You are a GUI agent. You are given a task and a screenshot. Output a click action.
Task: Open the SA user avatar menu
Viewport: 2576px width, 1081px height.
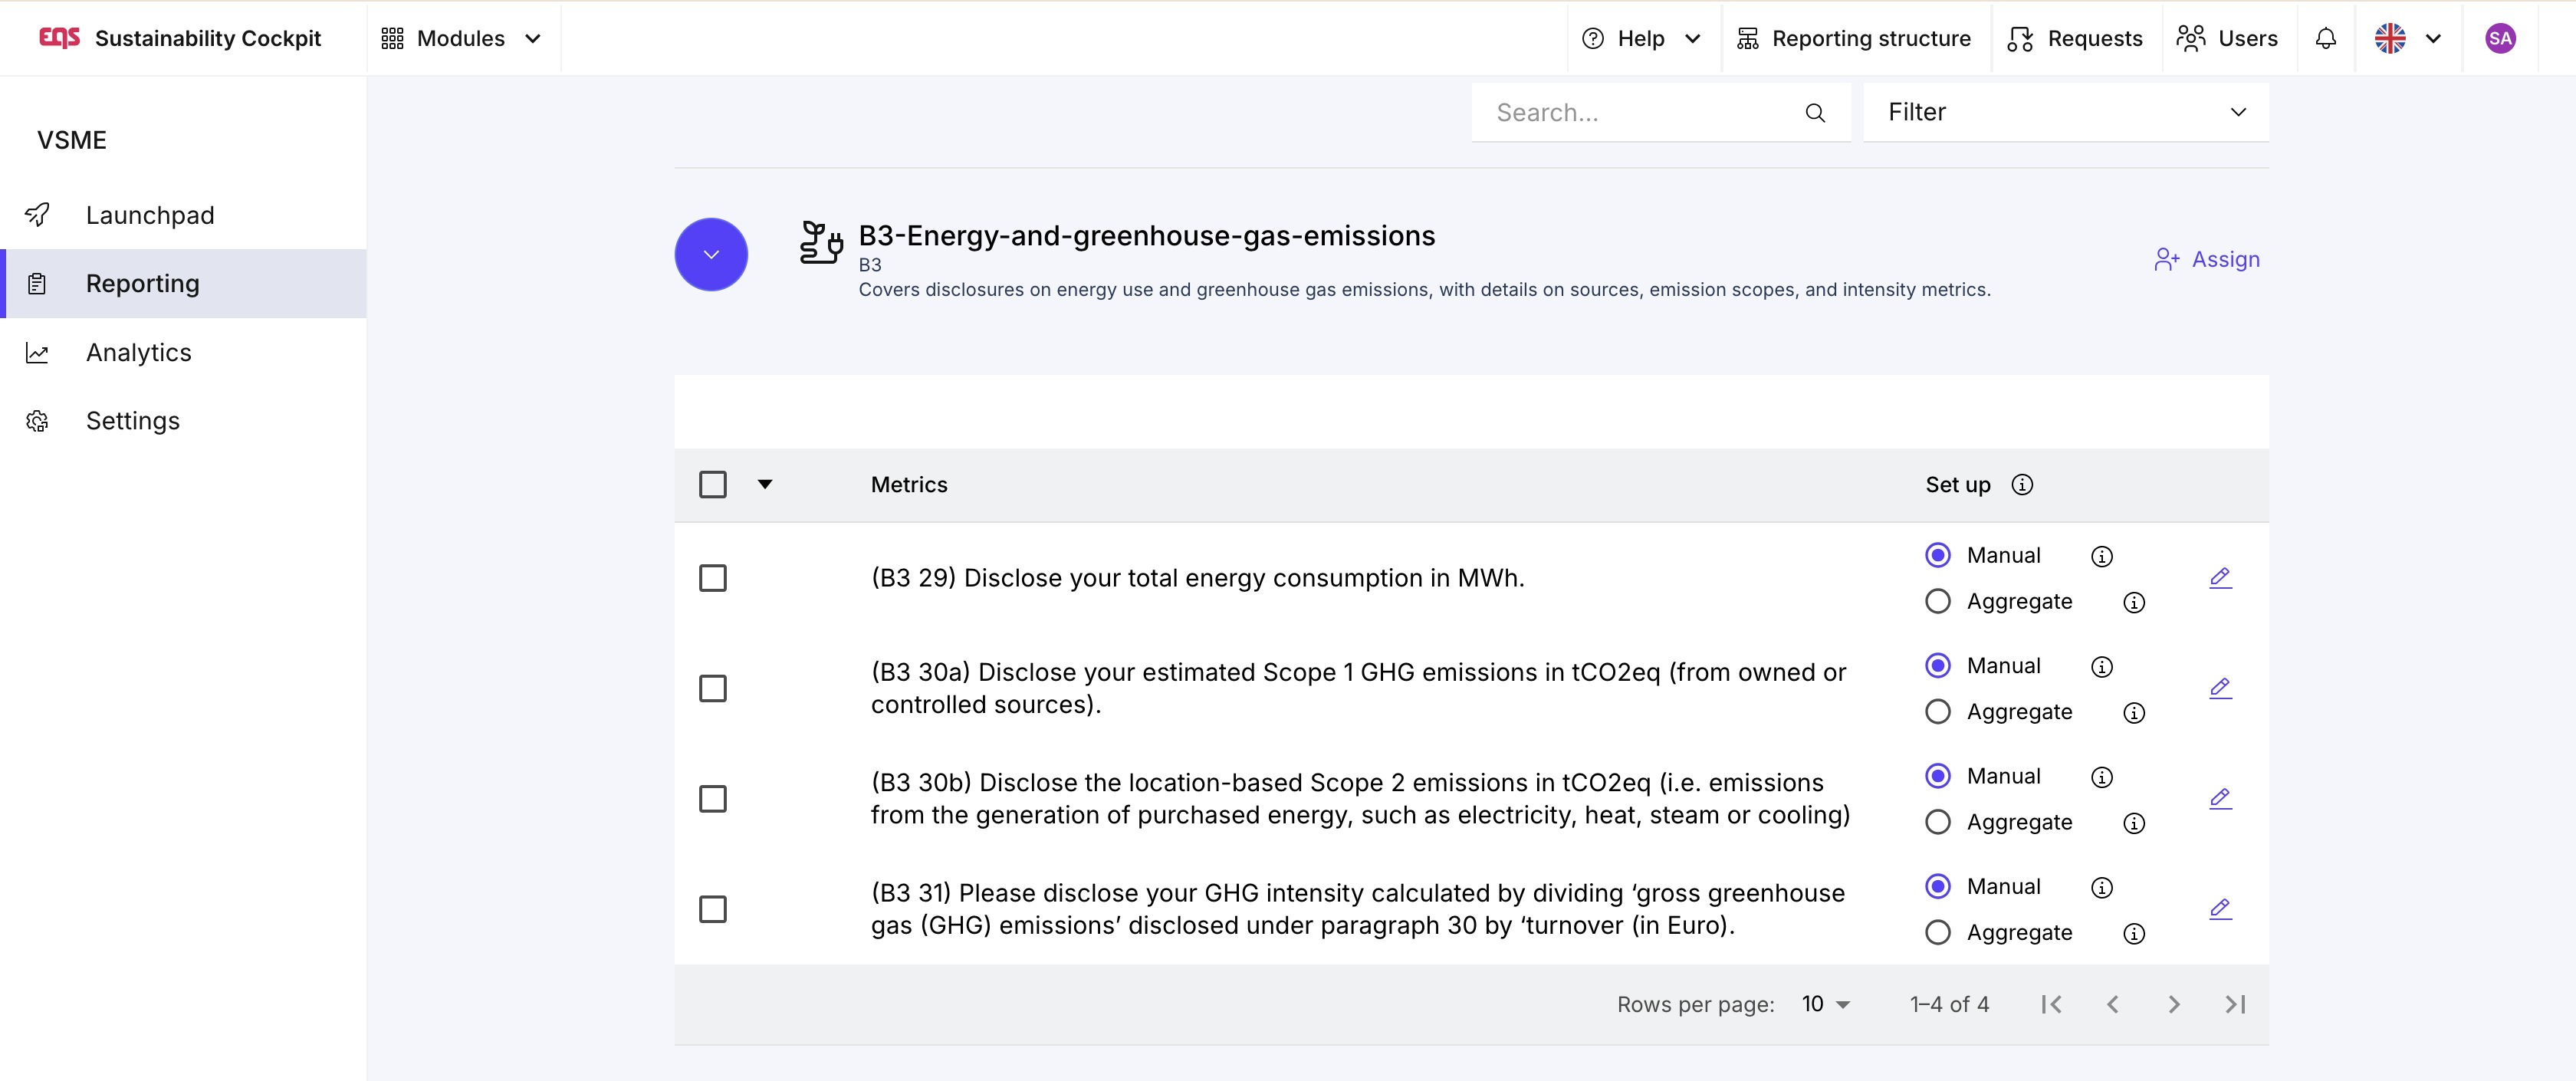point(2499,38)
